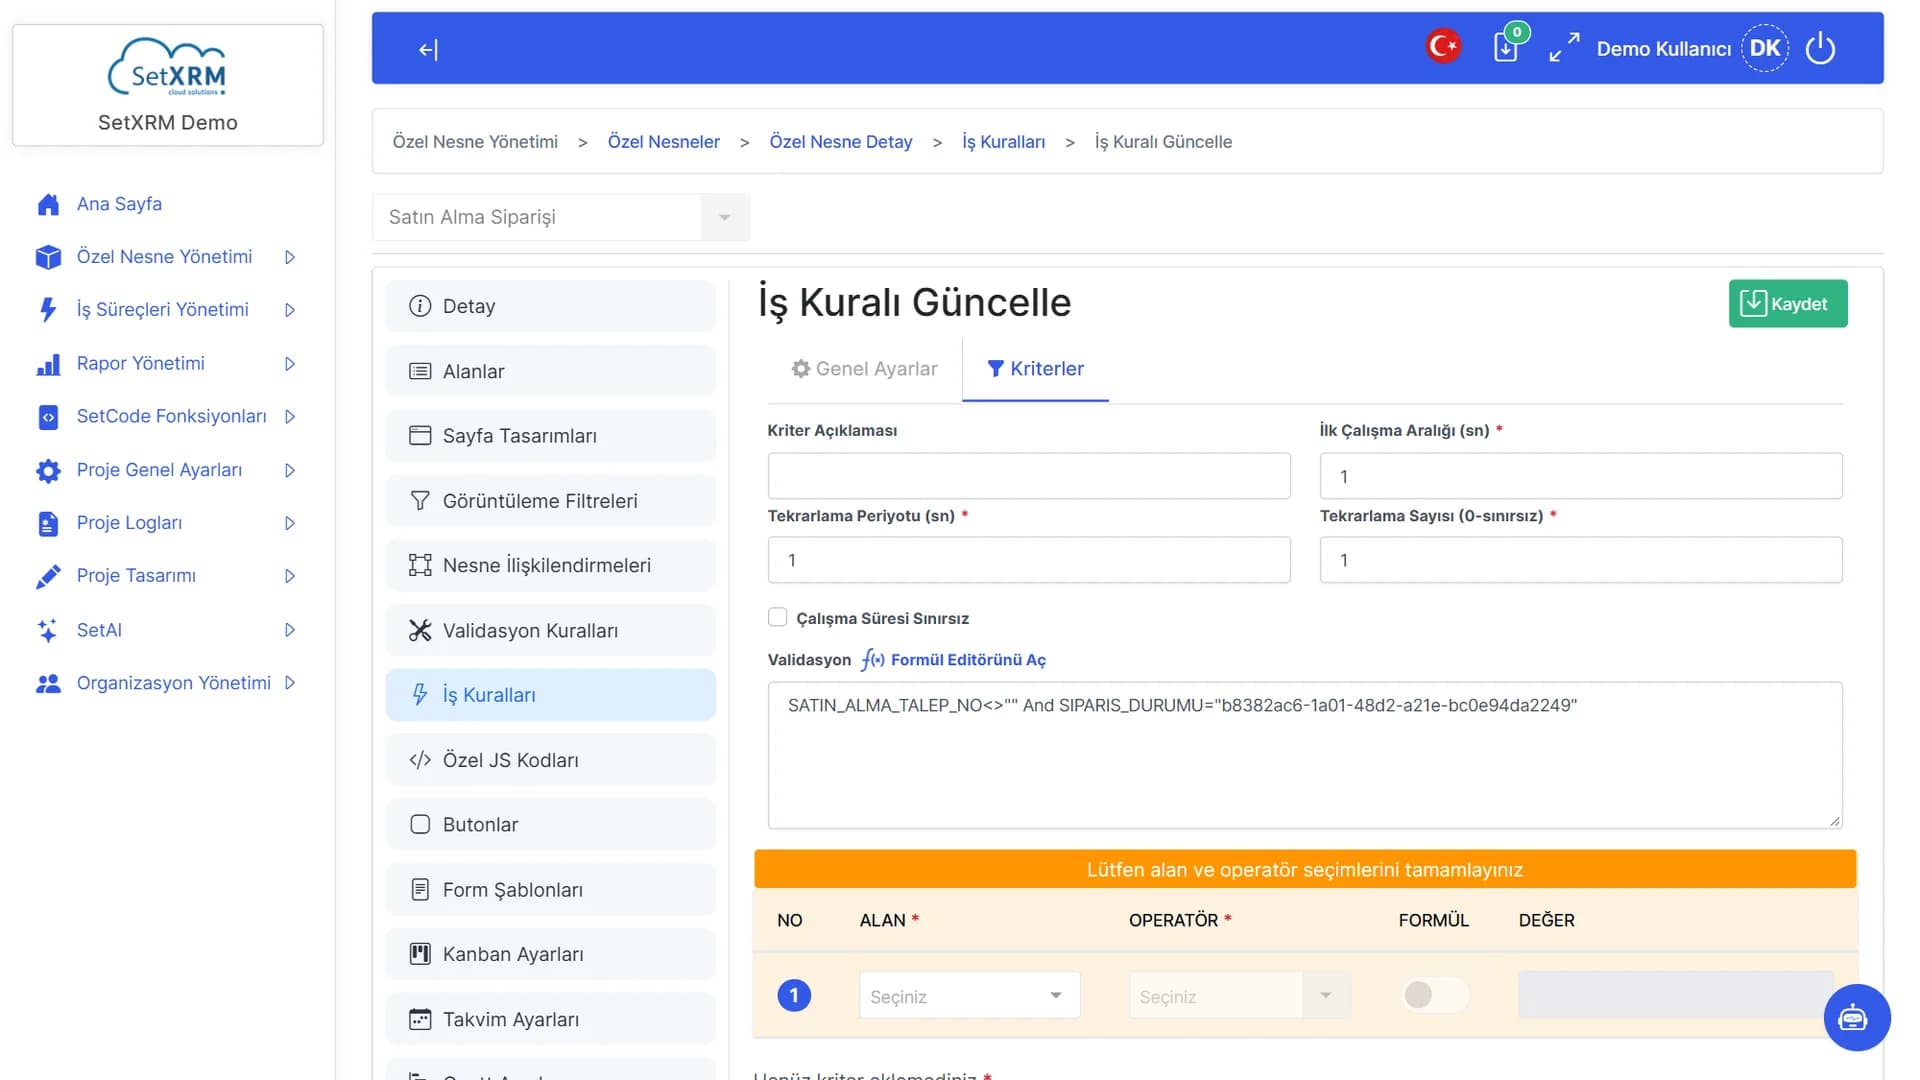Open the chatbot assistant bubble
This screenshot has height=1080, width=1920.
(1856, 1018)
